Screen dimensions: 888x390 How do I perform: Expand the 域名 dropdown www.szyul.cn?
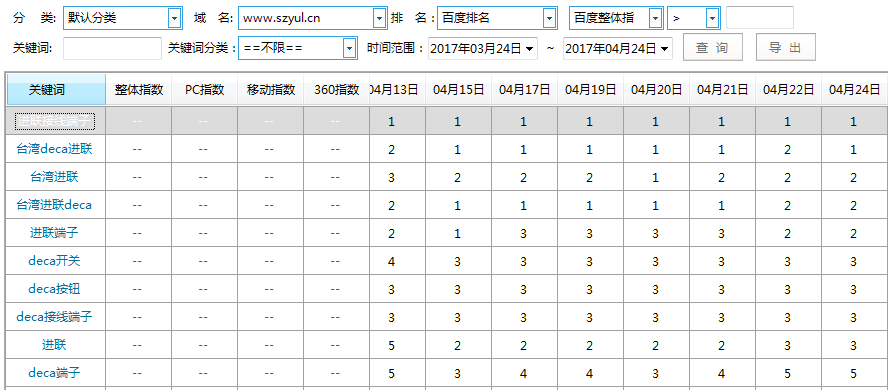tap(312, 18)
